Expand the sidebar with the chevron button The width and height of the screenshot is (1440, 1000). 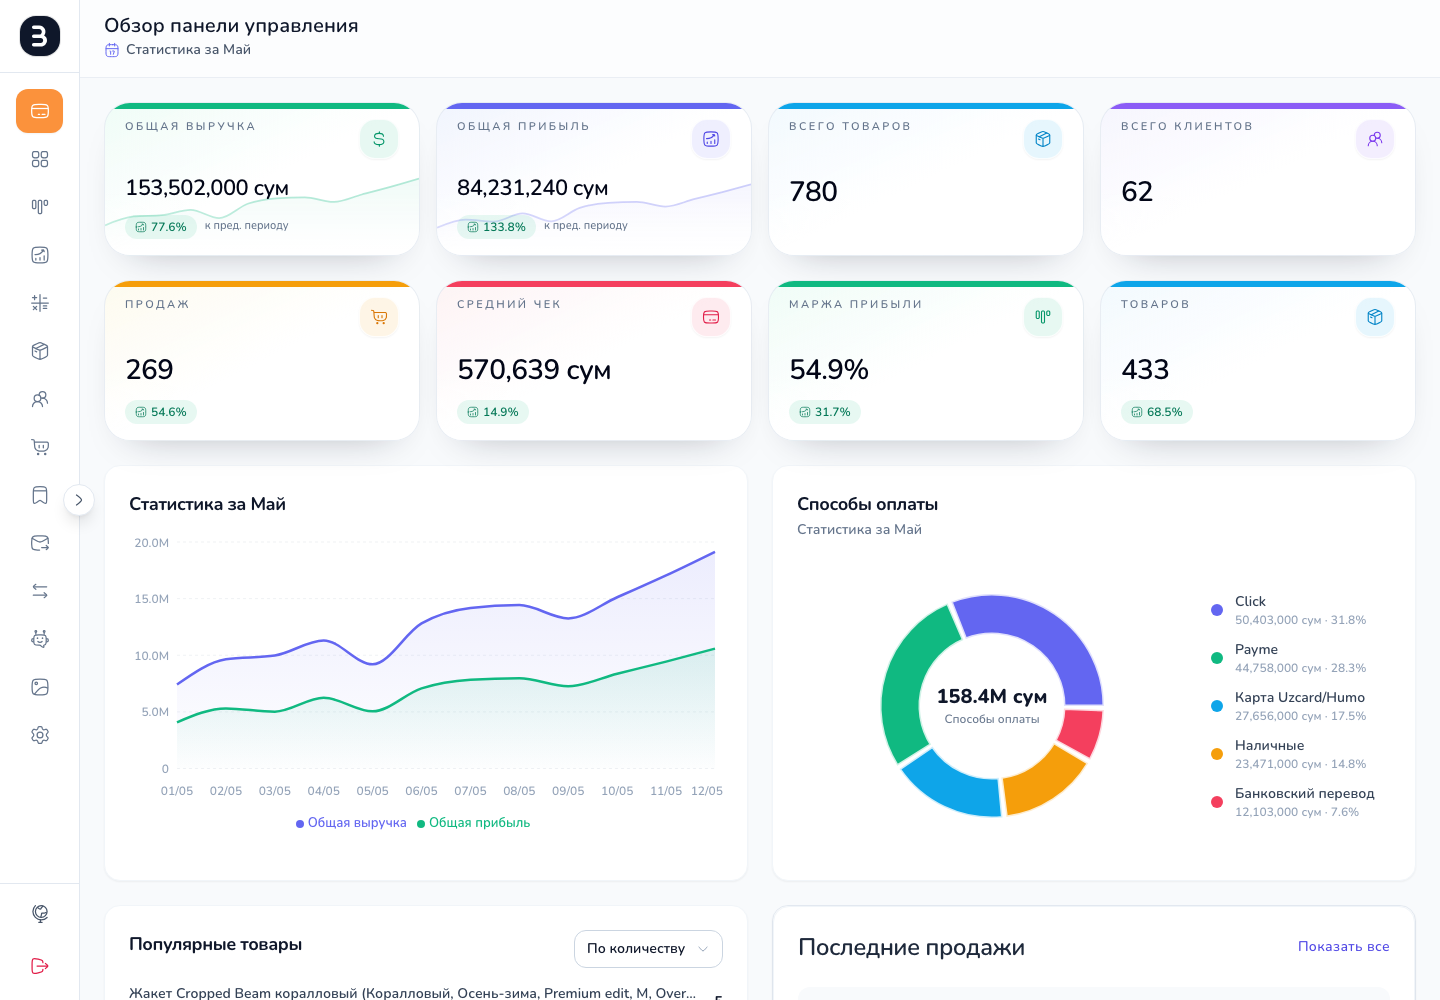[x=79, y=500]
